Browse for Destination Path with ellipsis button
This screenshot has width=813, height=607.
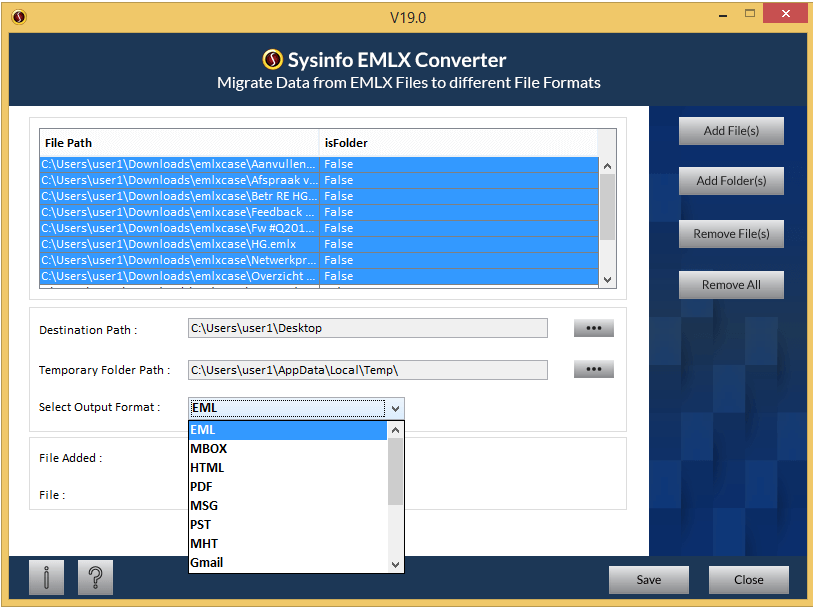click(594, 328)
